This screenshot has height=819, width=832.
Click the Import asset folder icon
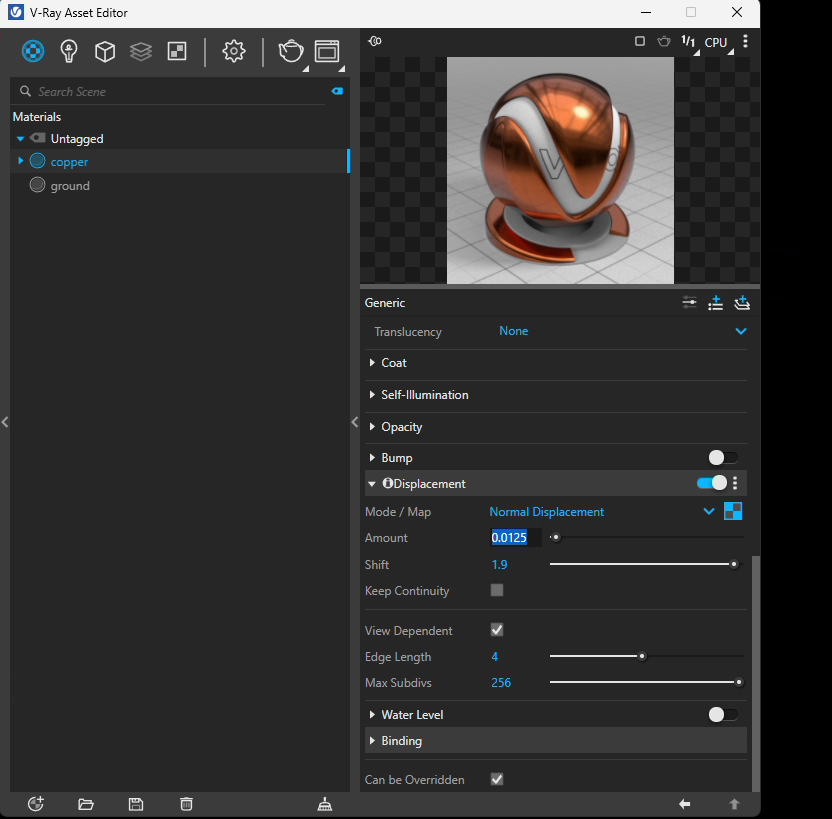click(x=86, y=805)
